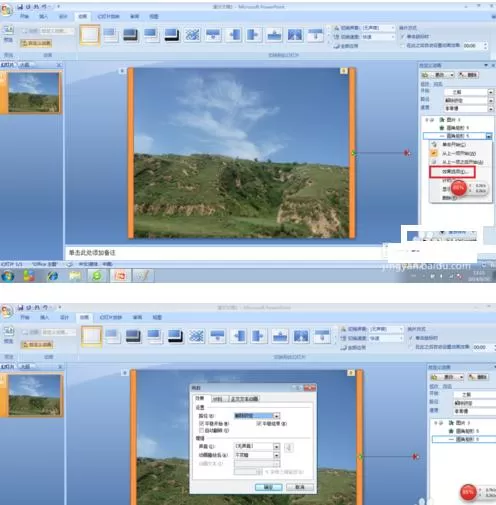Open the Text Animation tab in effect dialog
The width and height of the screenshot is (496, 505).
click(x=244, y=399)
